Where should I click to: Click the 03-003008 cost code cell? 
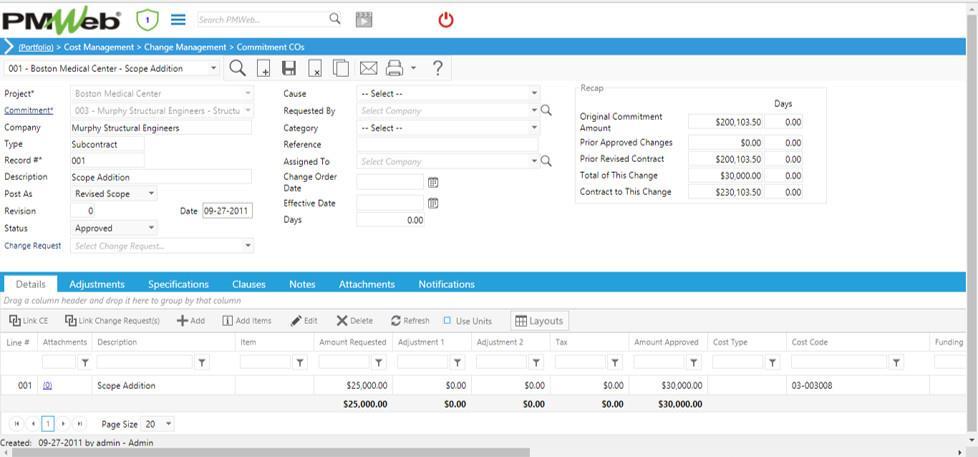[858, 386]
